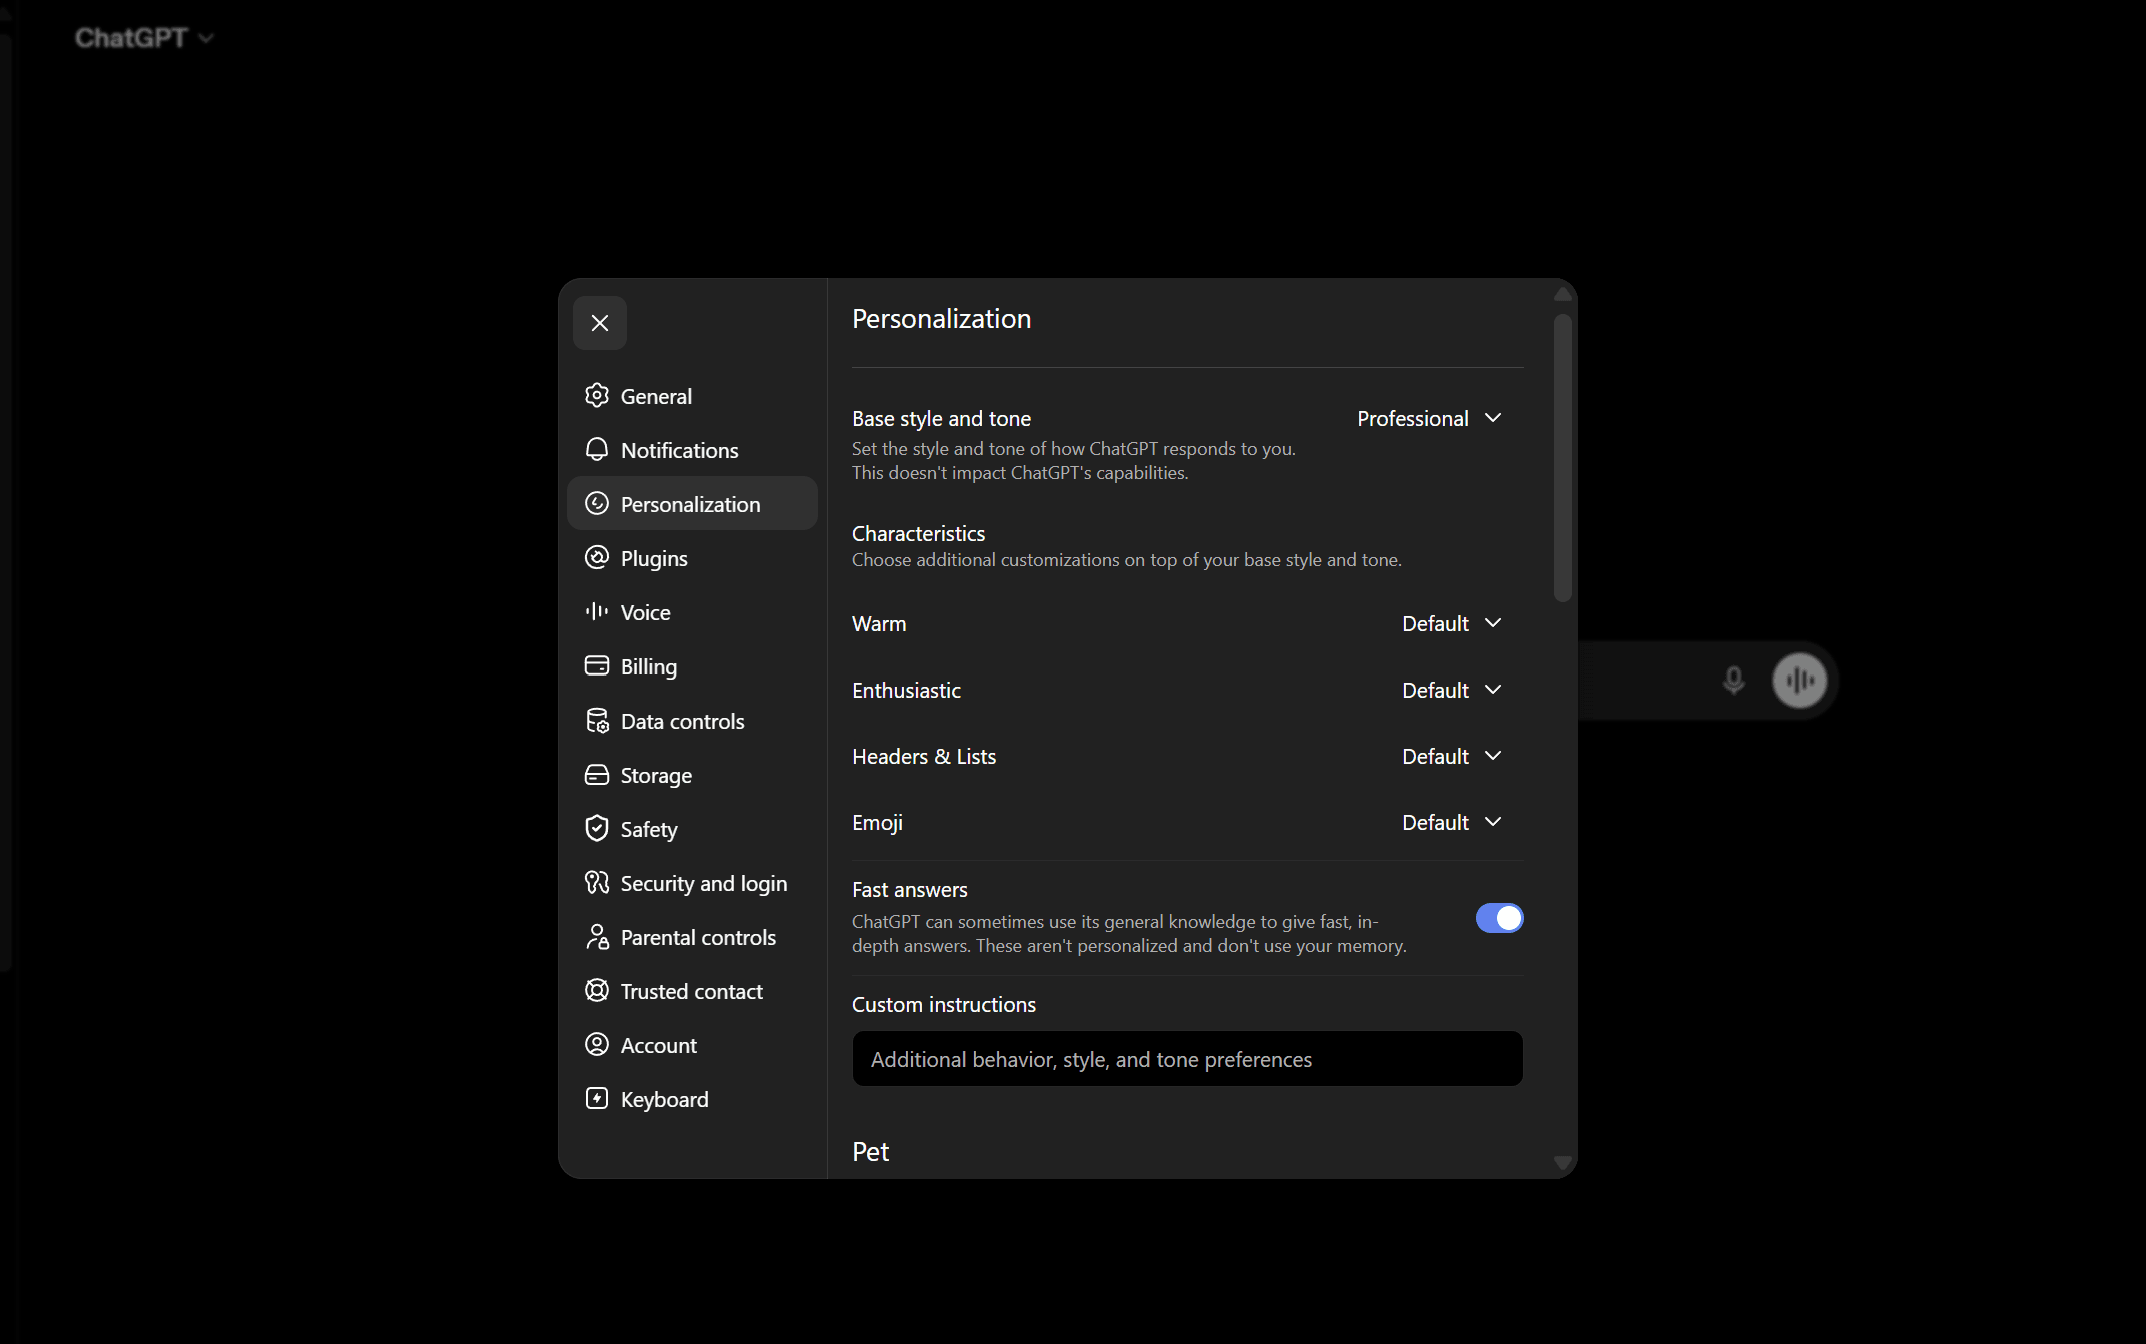Click the Data controls database icon
Viewport: 2146px width, 1344px height.
(597, 721)
